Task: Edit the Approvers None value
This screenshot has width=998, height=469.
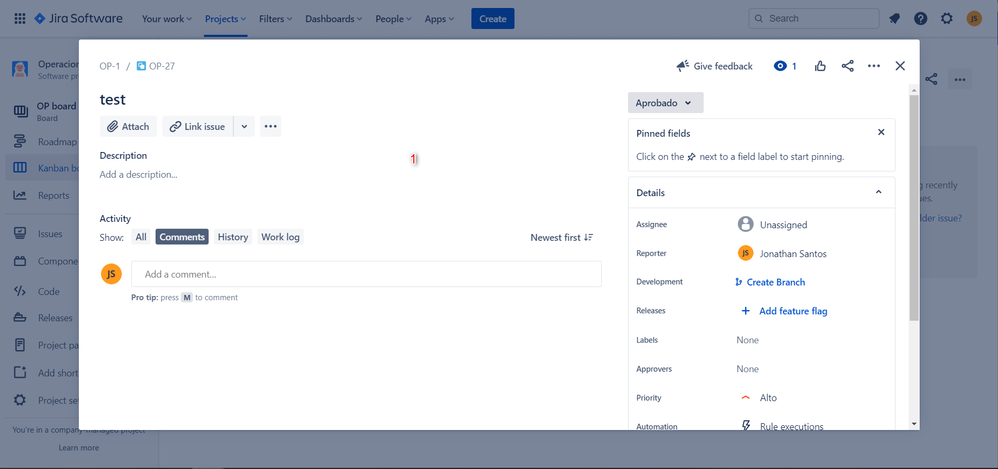Action: pos(747,369)
